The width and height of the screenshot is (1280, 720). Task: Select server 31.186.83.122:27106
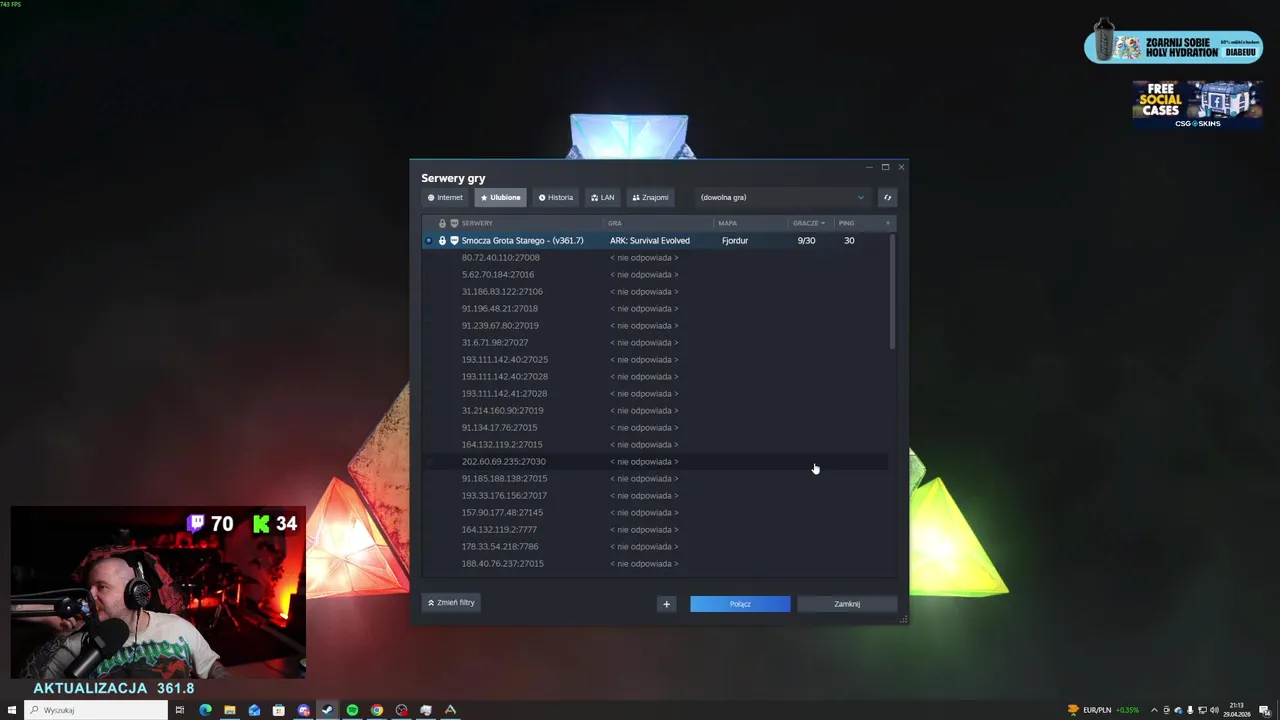point(655,291)
